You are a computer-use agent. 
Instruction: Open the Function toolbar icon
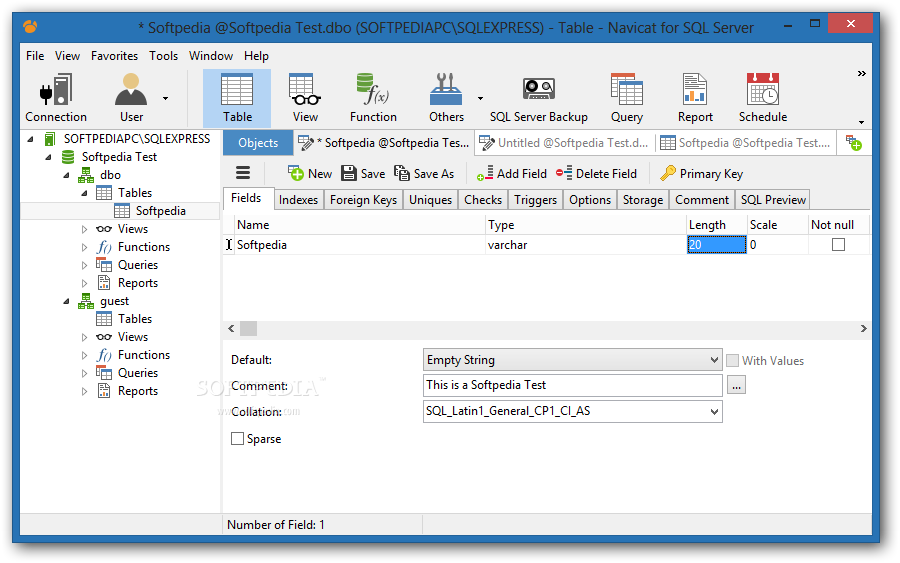[373, 98]
